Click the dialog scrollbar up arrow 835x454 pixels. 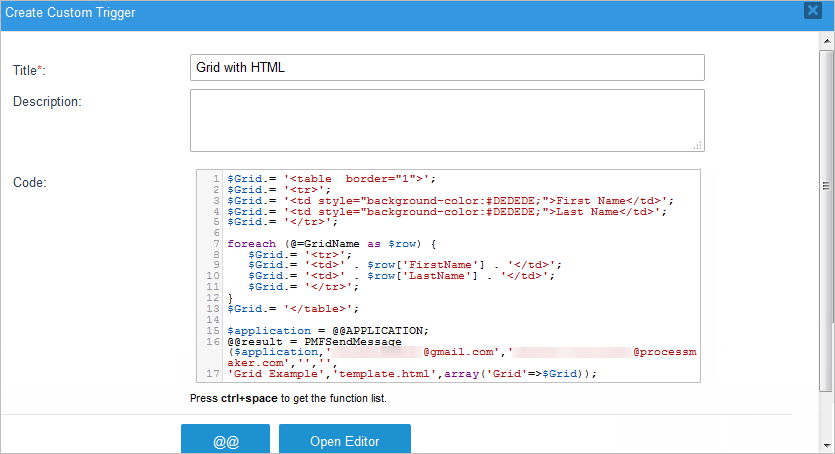point(826,41)
